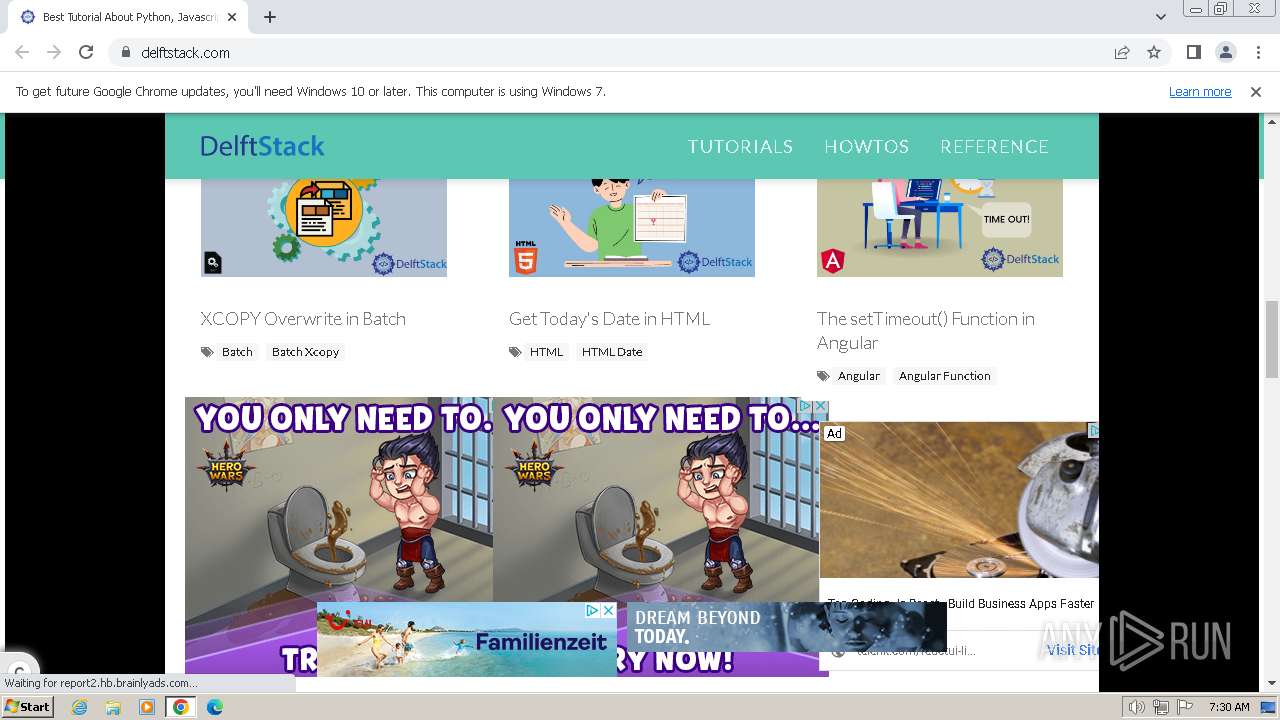The width and height of the screenshot is (1280, 720).
Task: Select the HTML Date tag
Action: 612,352
